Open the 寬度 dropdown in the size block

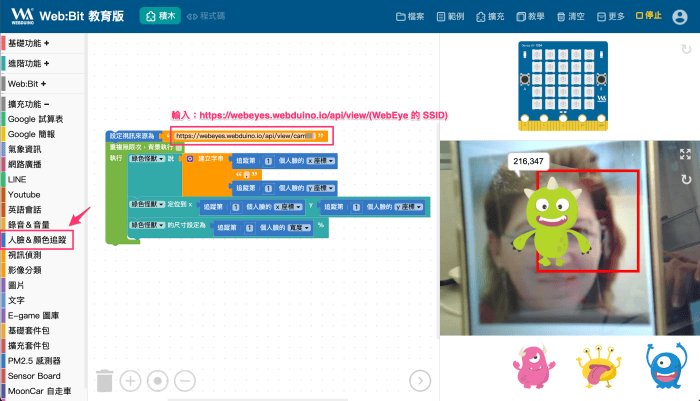coord(300,228)
